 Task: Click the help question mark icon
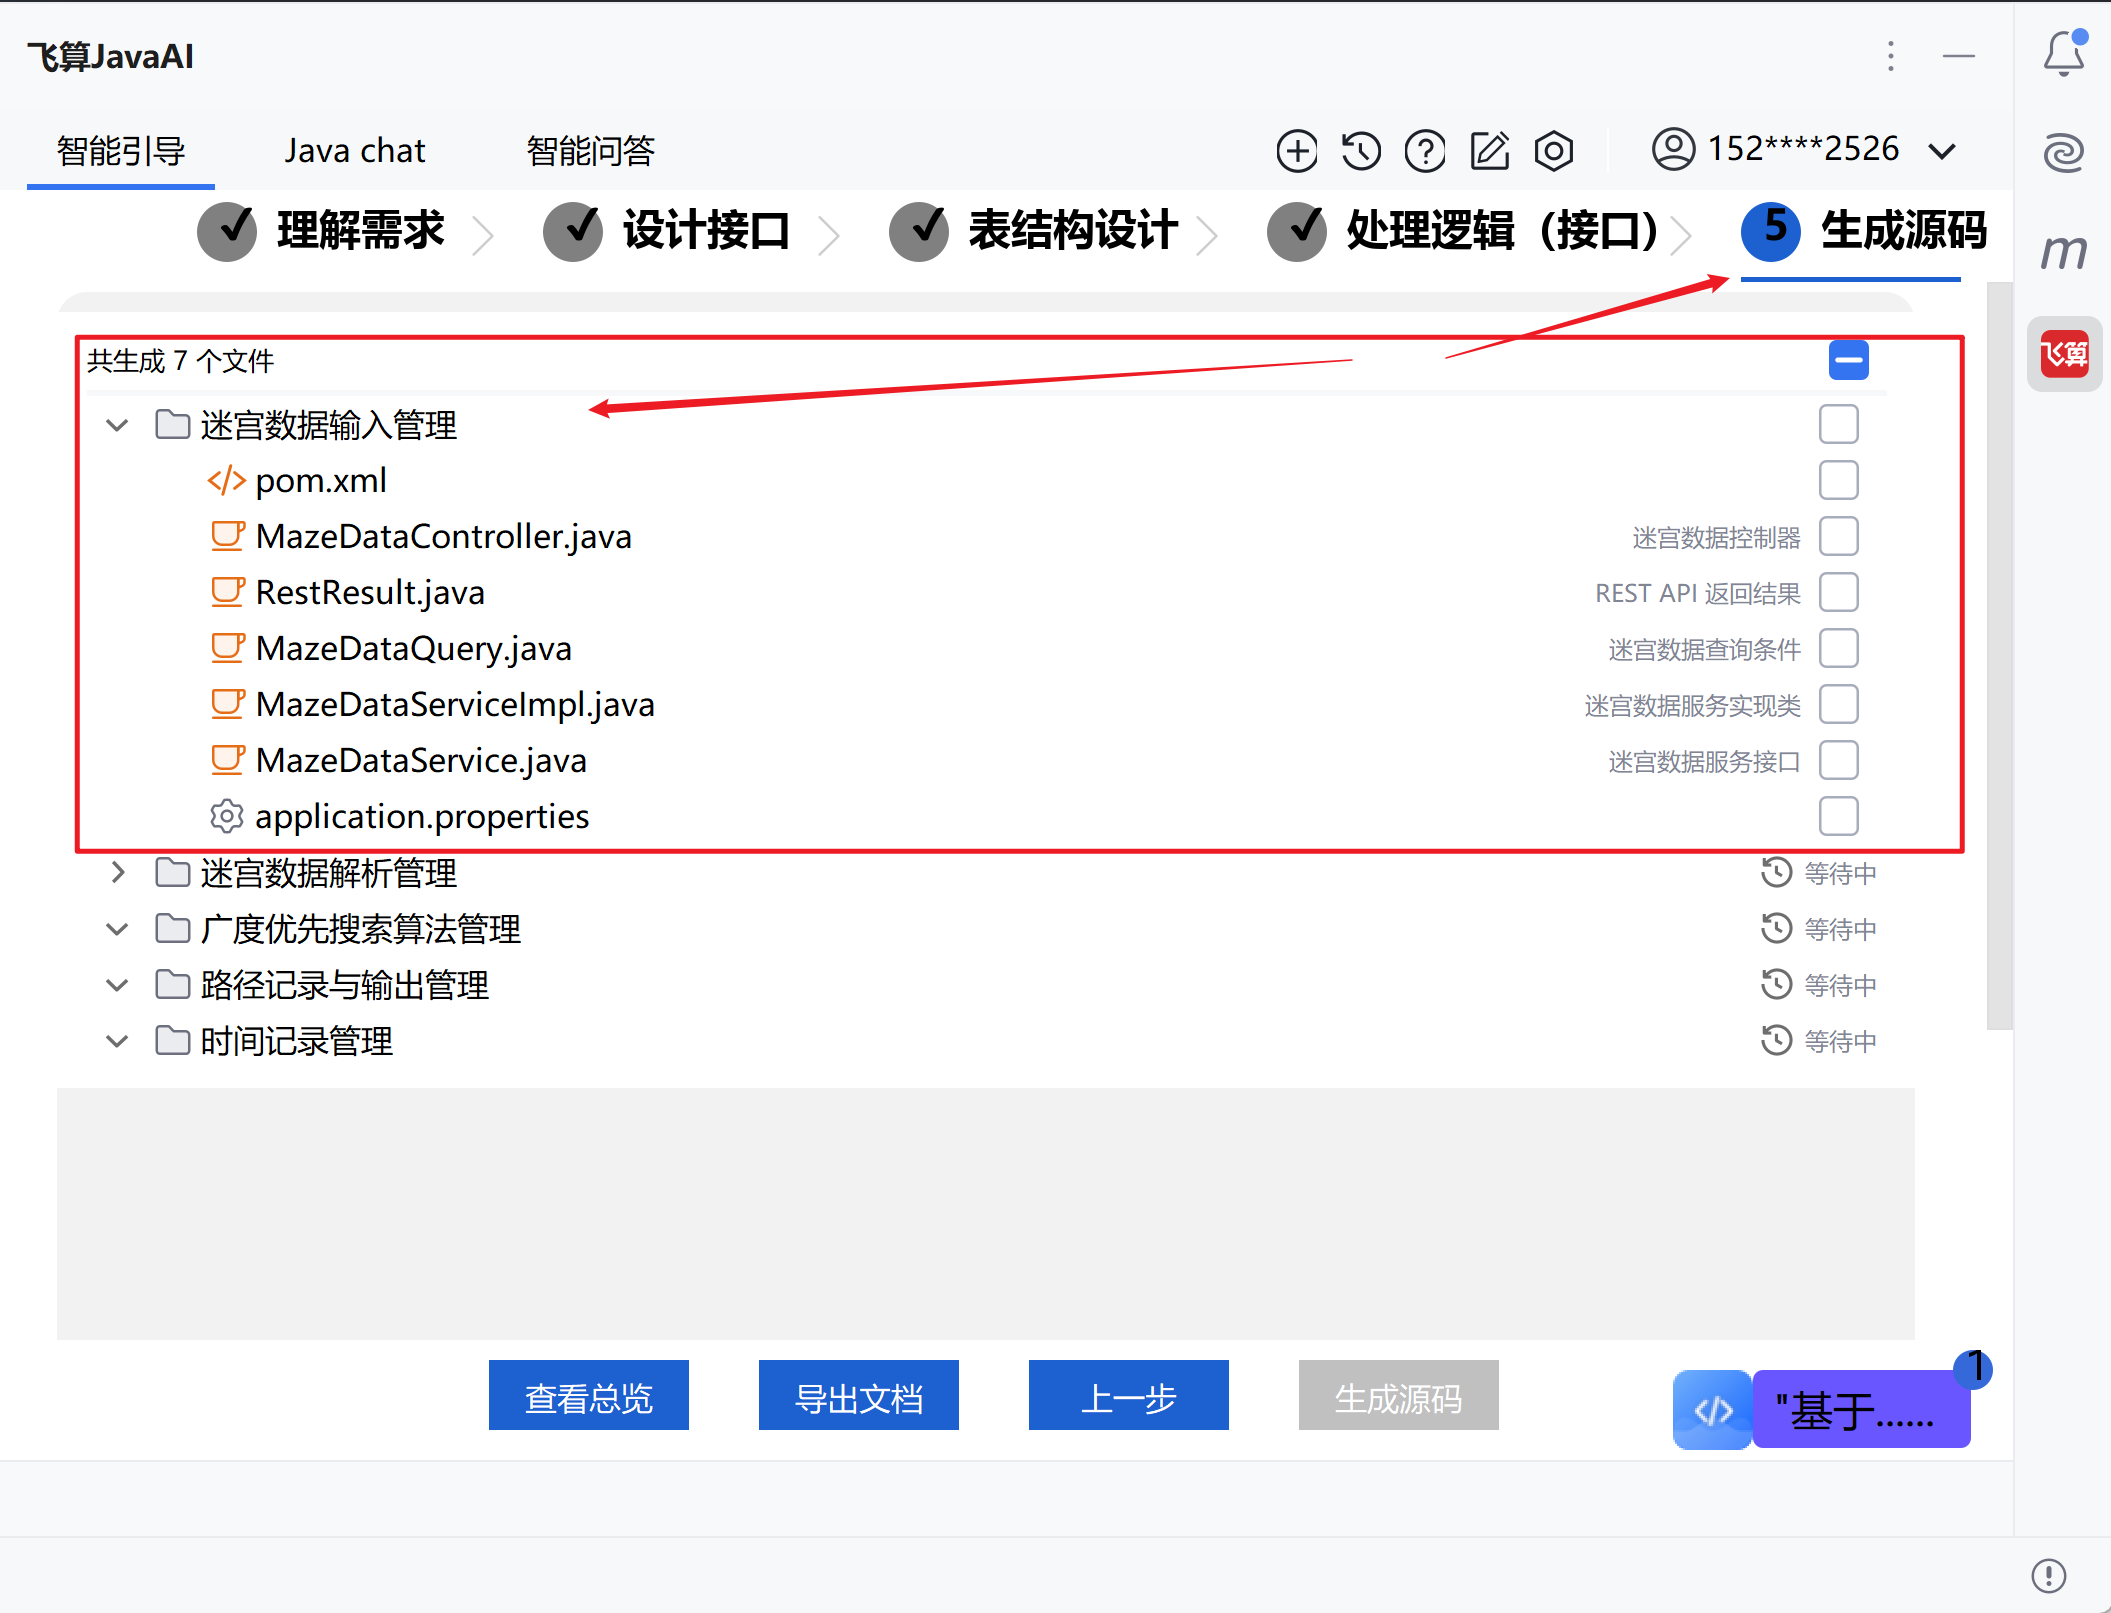click(x=1425, y=151)
